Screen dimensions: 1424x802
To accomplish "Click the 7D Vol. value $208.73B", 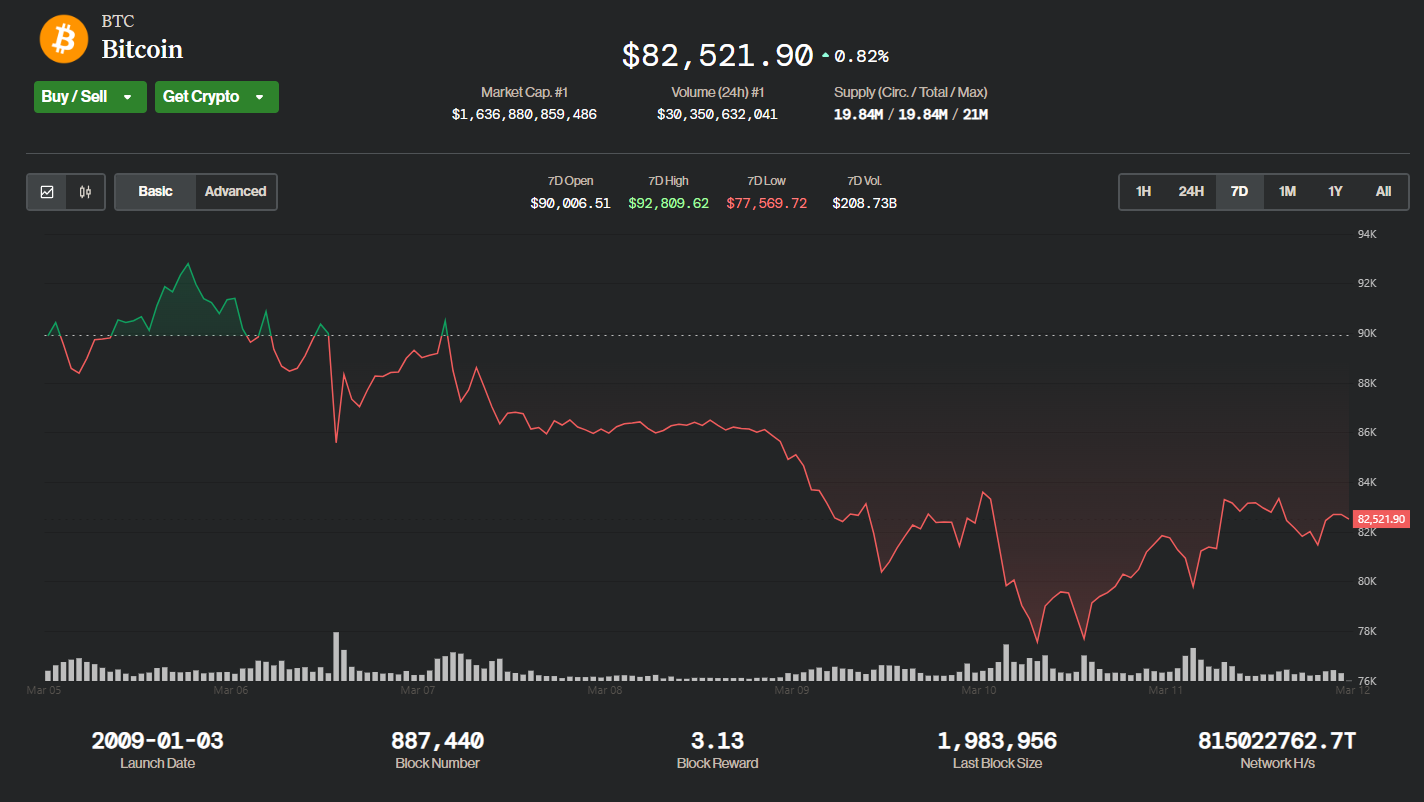I will click(x=864, y=203).
